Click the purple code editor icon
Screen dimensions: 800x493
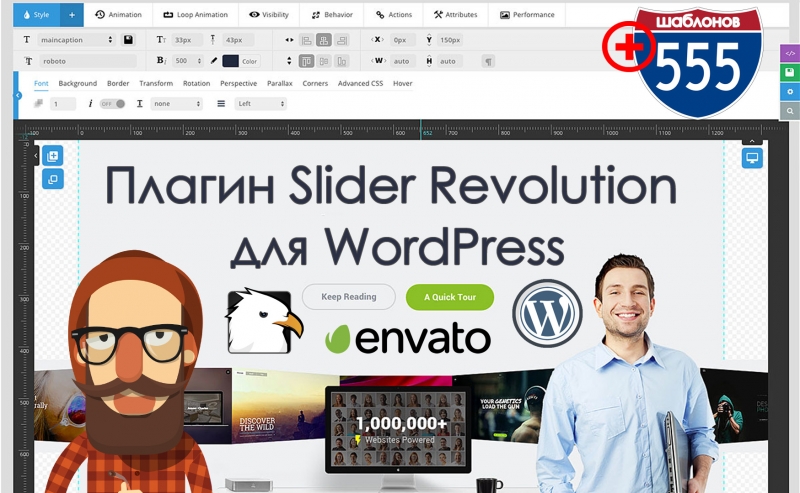coord(790,53)
